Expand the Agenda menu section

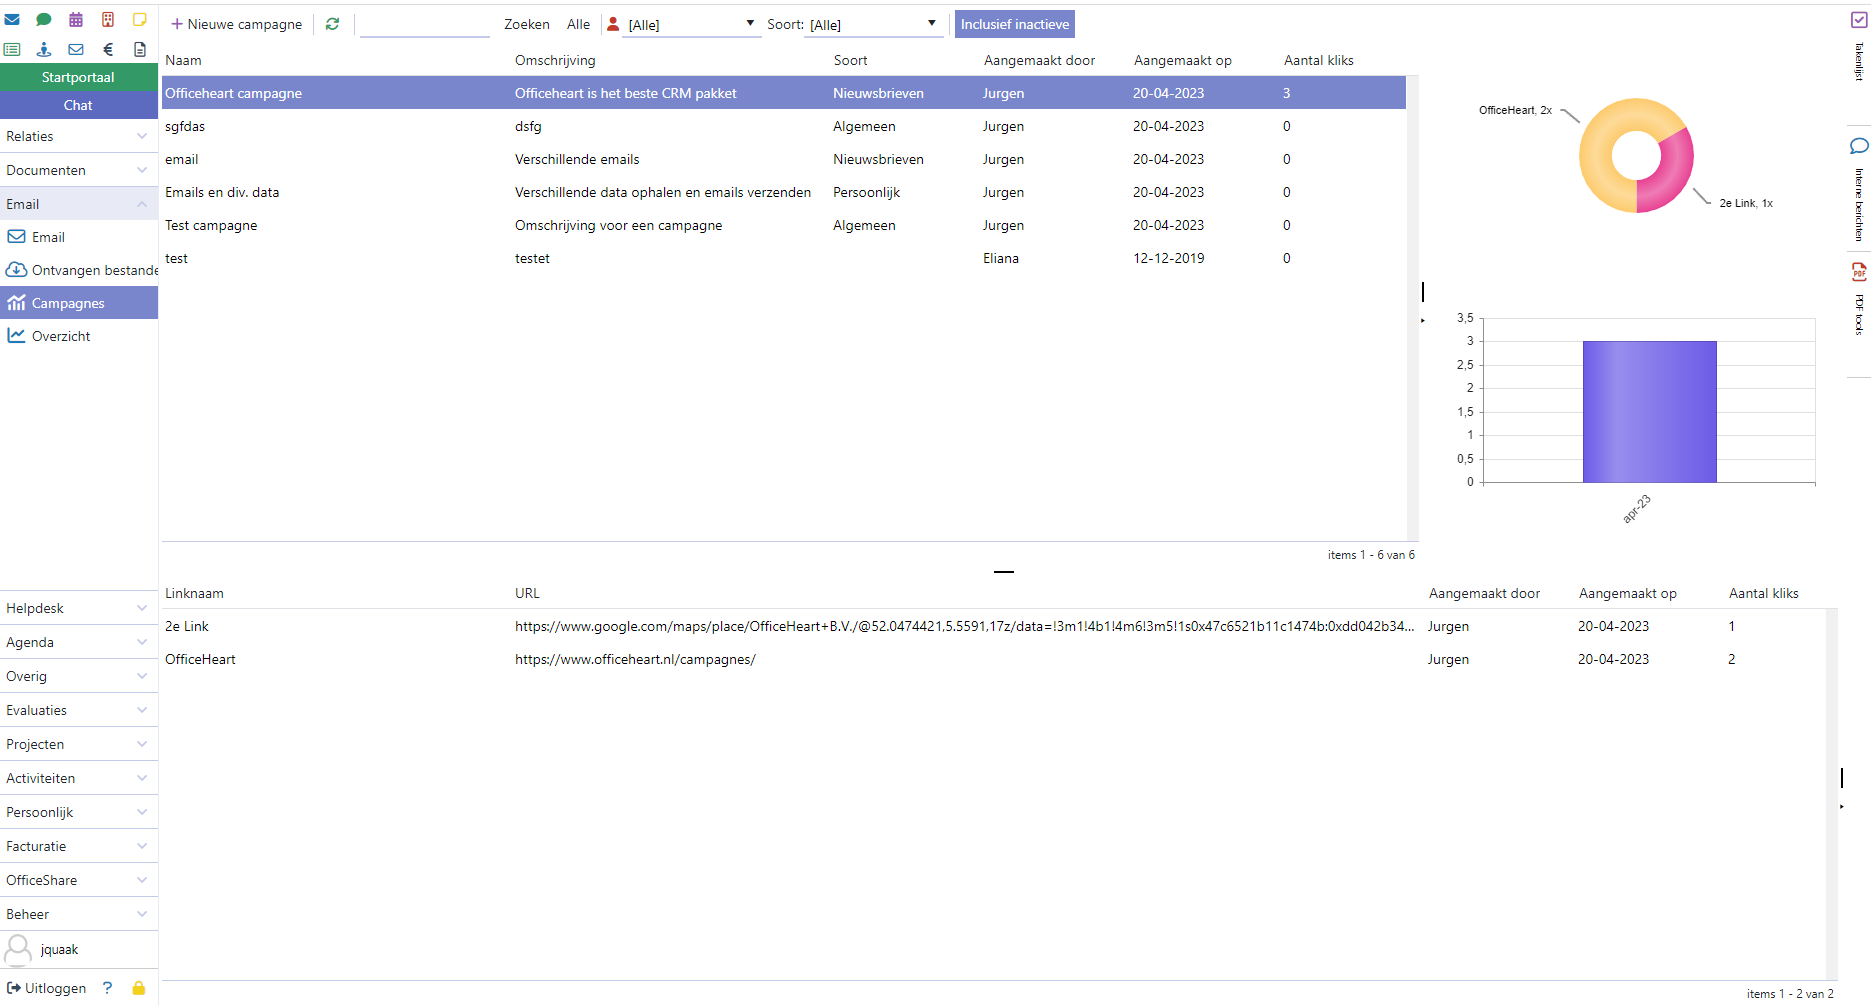pos(79,642)
